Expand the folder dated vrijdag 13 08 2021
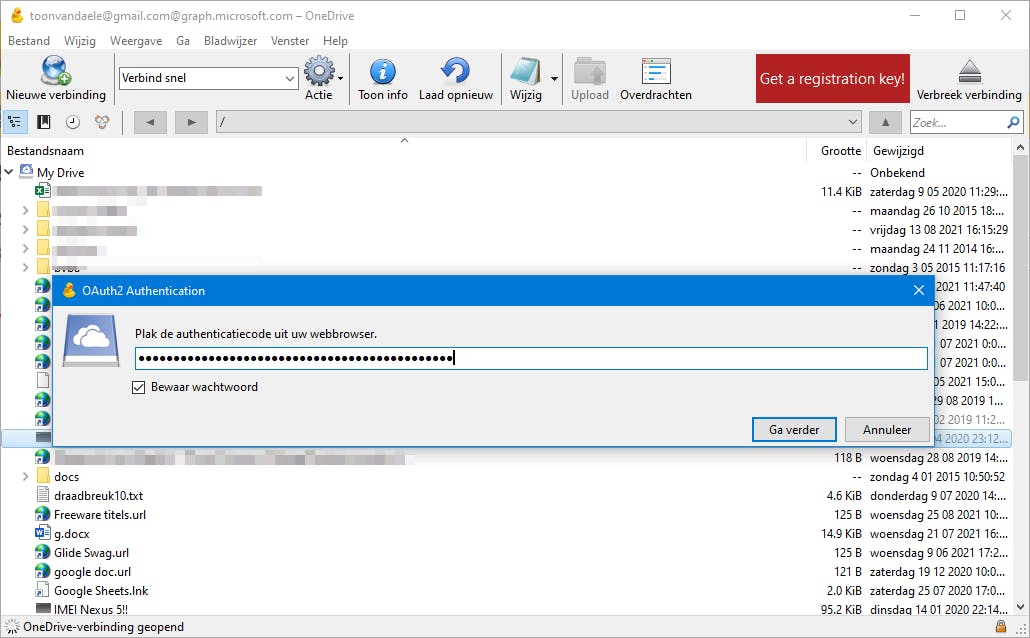The width and height of the screenshot is (1030, 638). point(25,229)
